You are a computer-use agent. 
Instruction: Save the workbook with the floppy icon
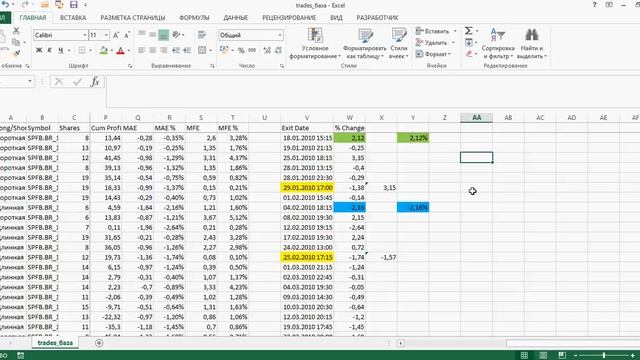click(x=74, y=5)
